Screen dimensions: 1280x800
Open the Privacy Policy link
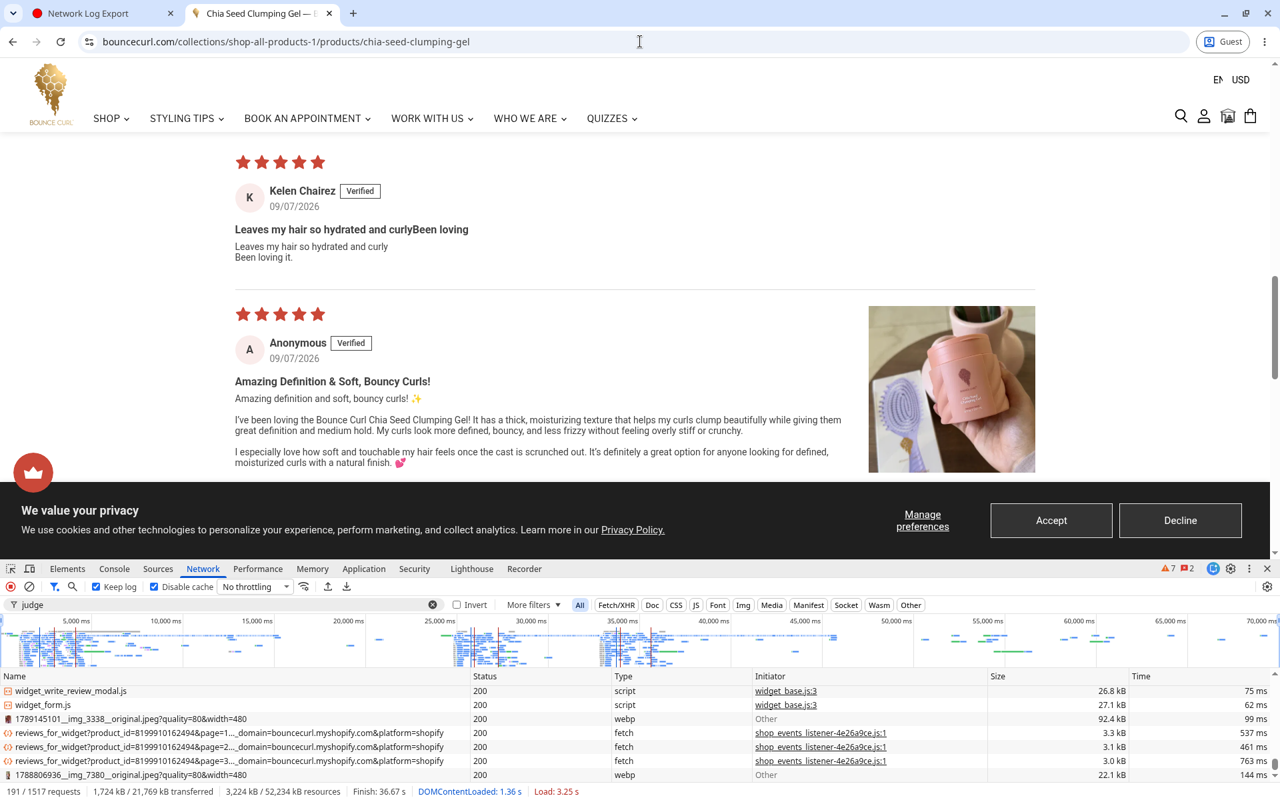click(x=632, y=530)
